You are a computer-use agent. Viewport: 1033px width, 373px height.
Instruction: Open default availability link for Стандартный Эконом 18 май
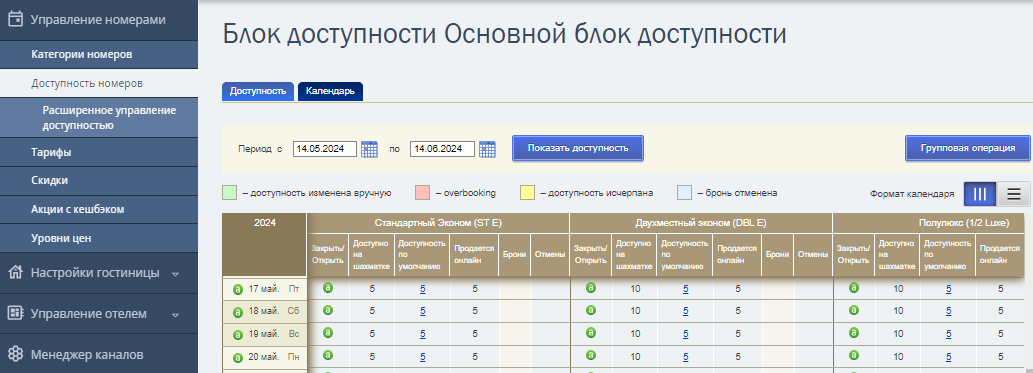(x=422, y=311)
